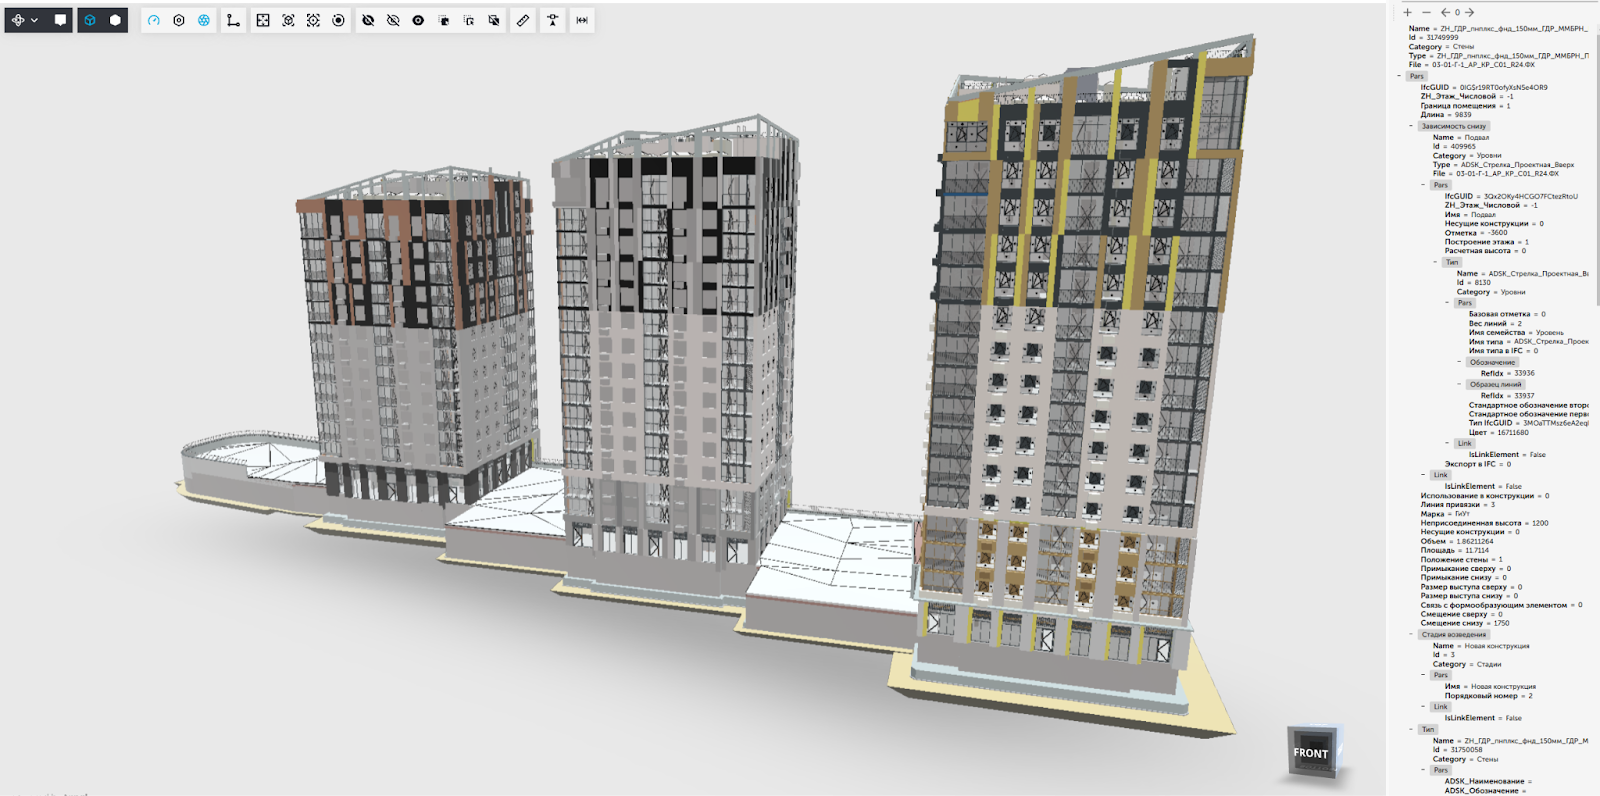
Task: Select the speedometer performance icon
Action: pyautogui.click(x=154, y=20)
